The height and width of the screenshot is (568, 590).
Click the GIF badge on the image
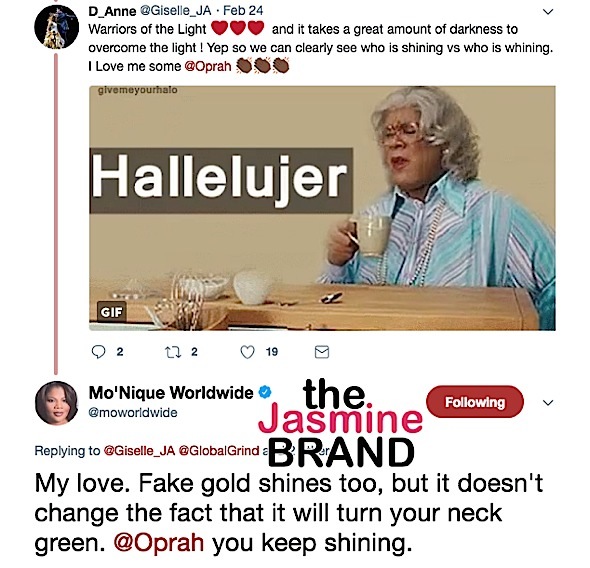pos(111,312)
